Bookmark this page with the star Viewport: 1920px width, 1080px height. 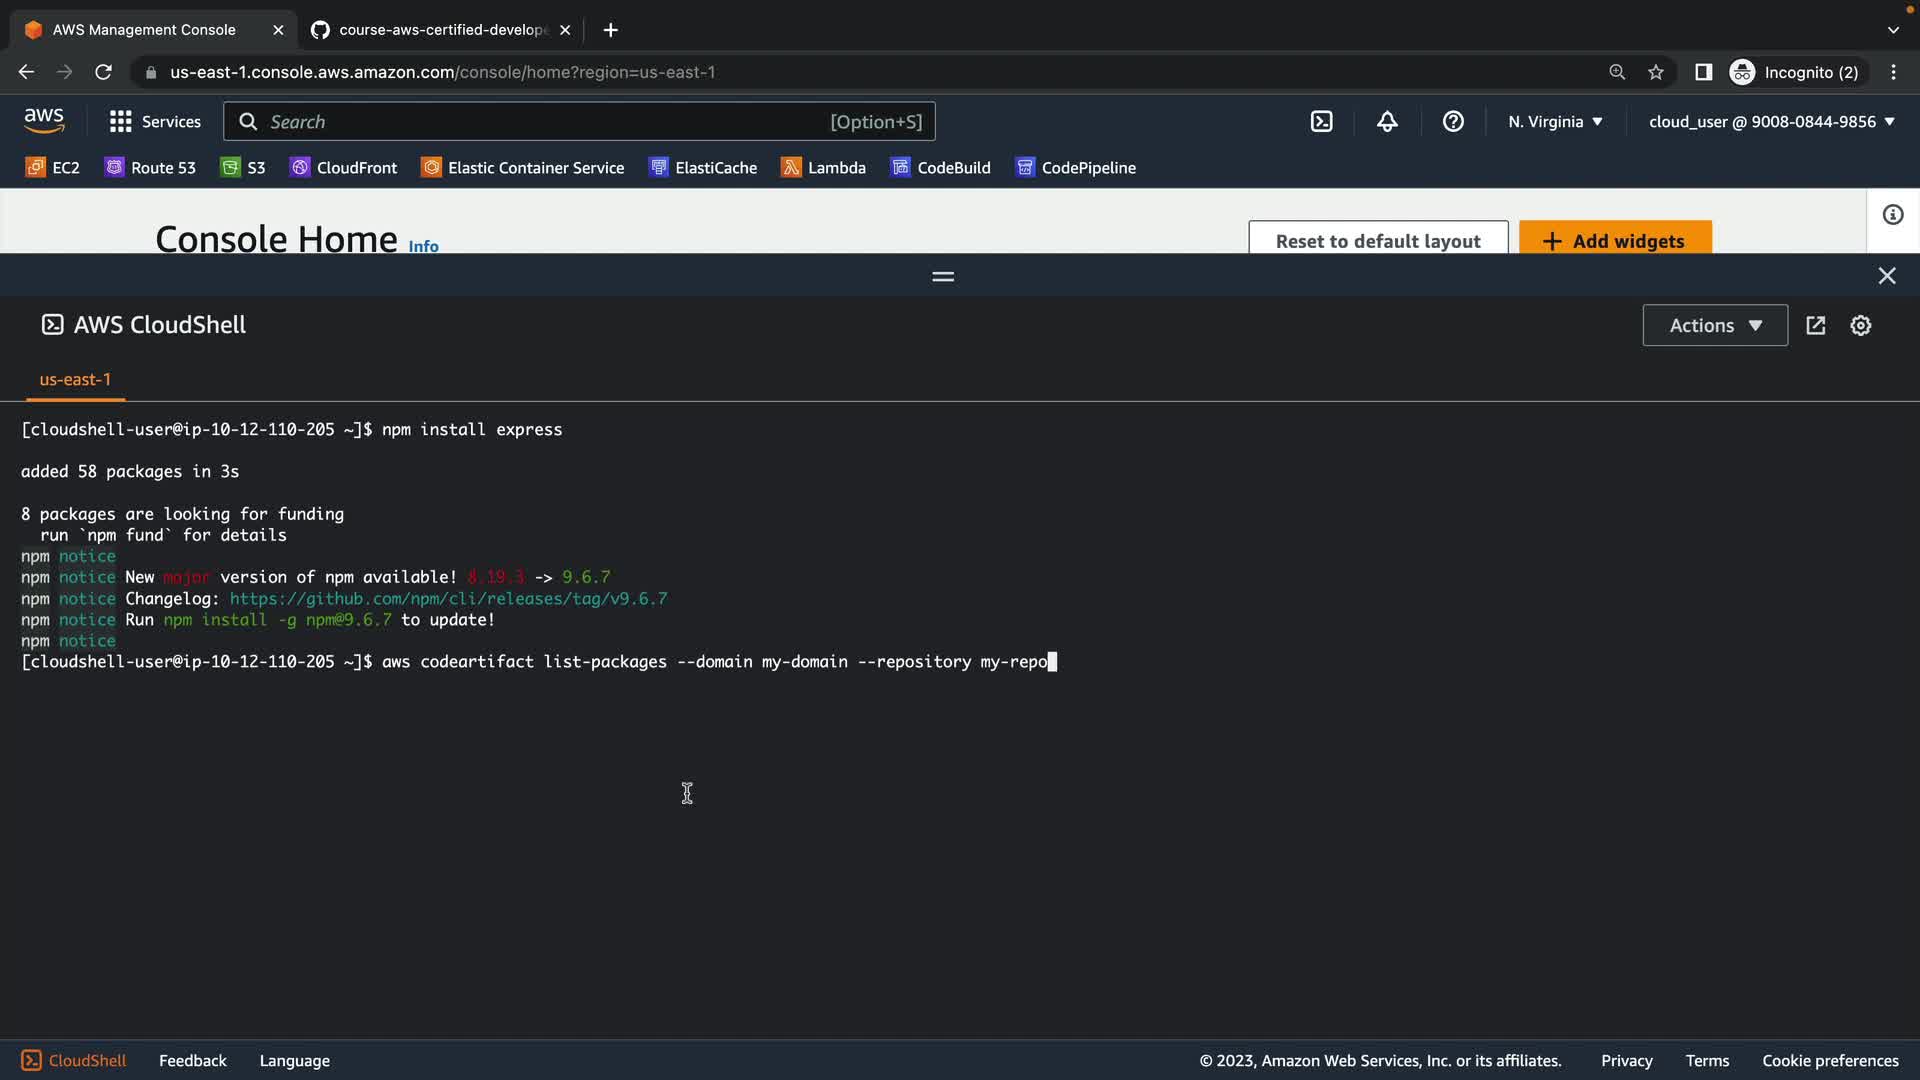click(x=1656, y=72)
